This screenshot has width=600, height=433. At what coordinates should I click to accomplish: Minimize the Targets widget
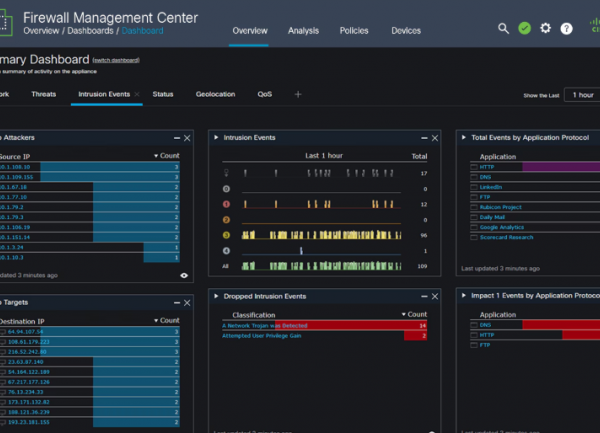[177, 303]
